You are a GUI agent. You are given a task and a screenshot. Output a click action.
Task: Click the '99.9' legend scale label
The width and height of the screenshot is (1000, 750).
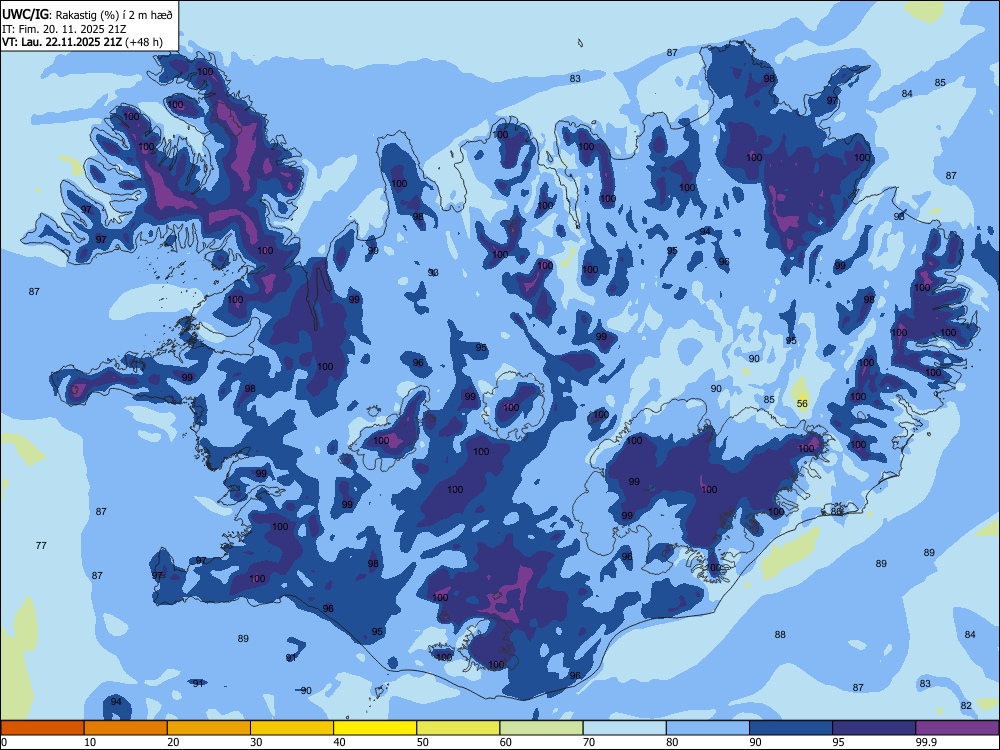[926, 742]
